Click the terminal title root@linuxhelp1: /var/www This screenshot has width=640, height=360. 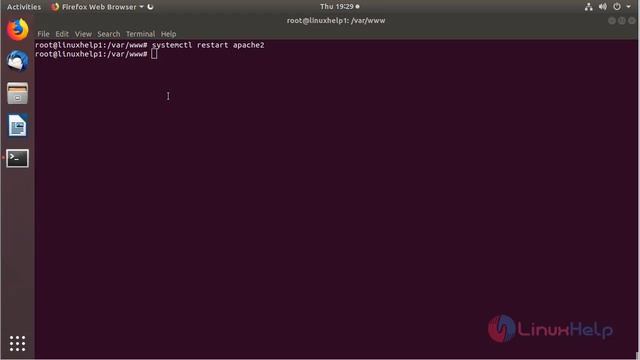coord(336,20)
